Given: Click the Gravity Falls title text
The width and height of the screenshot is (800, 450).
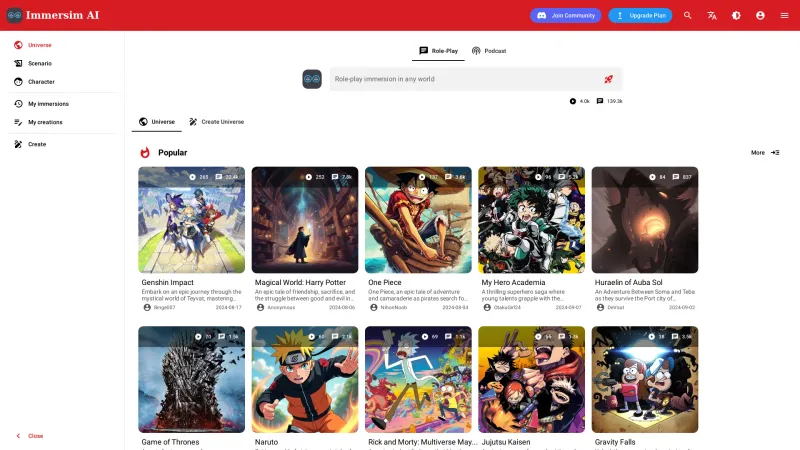Looking at the screenshot, I should coord(615,442).
